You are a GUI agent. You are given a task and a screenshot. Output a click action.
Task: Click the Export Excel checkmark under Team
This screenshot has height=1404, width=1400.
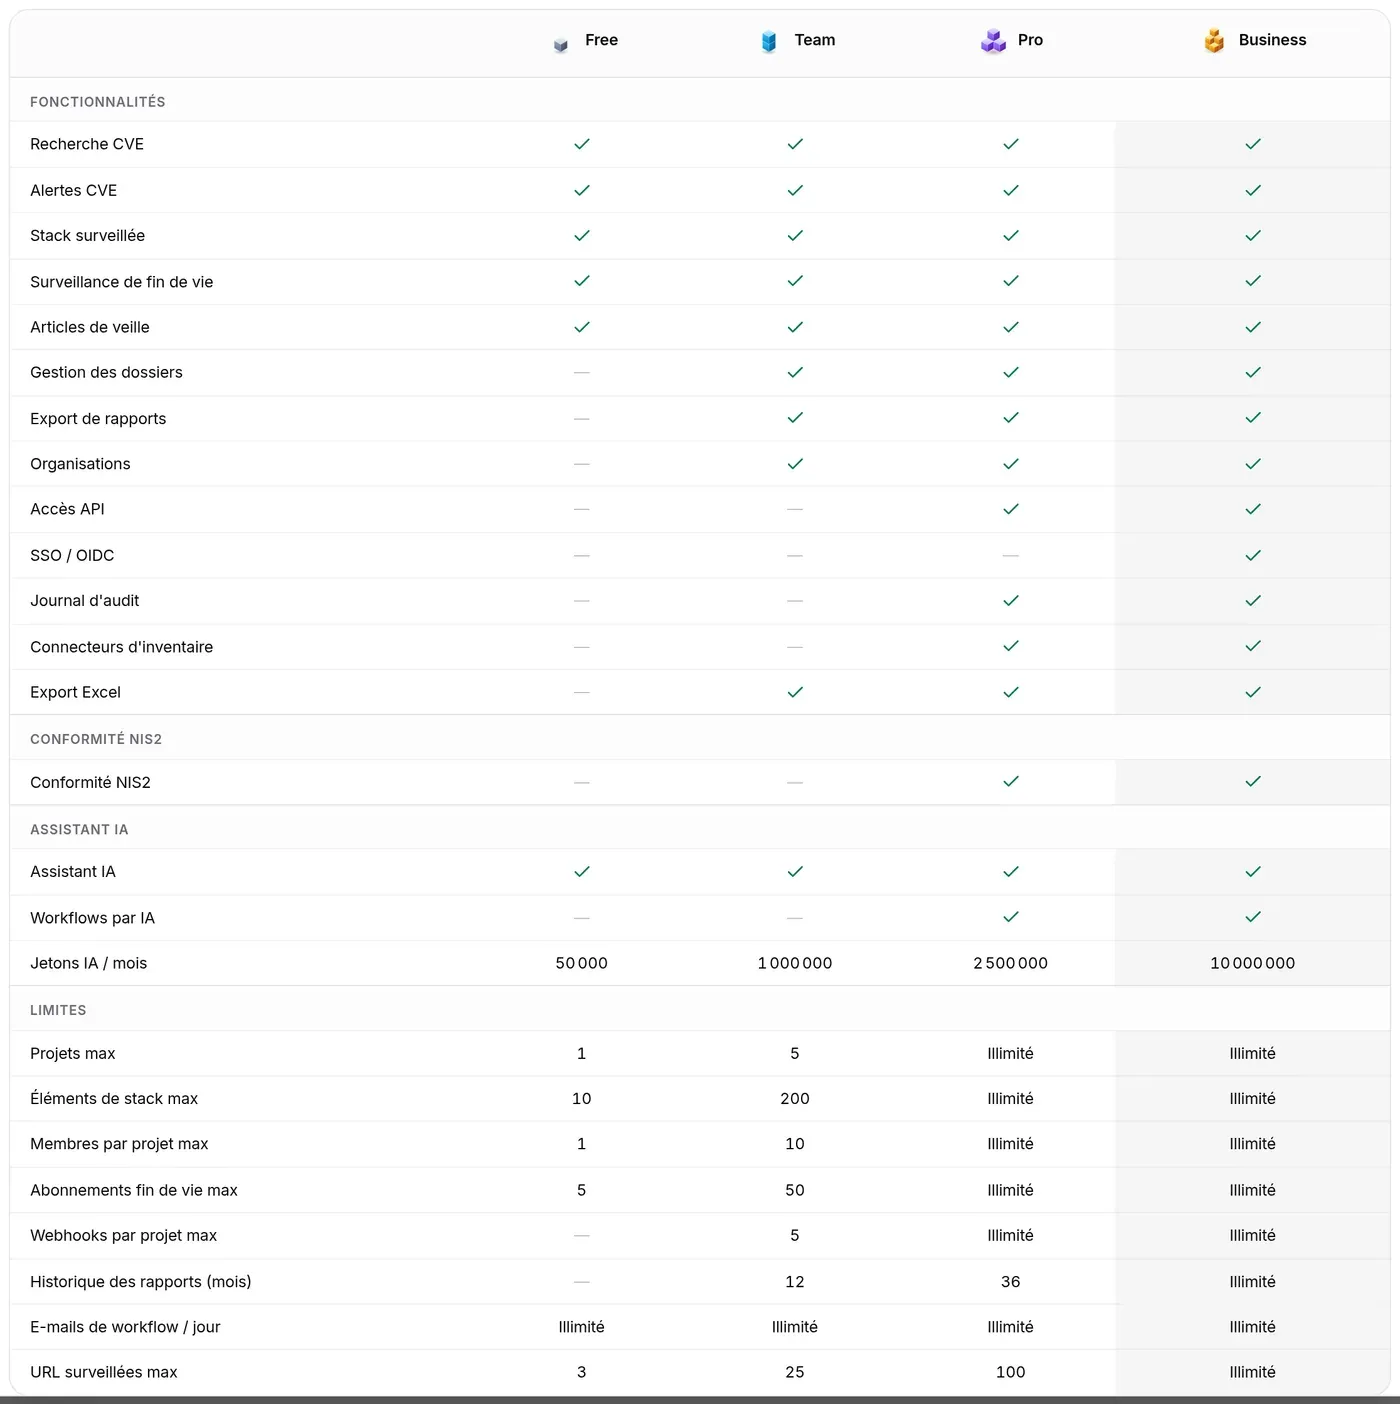(795, 692)
